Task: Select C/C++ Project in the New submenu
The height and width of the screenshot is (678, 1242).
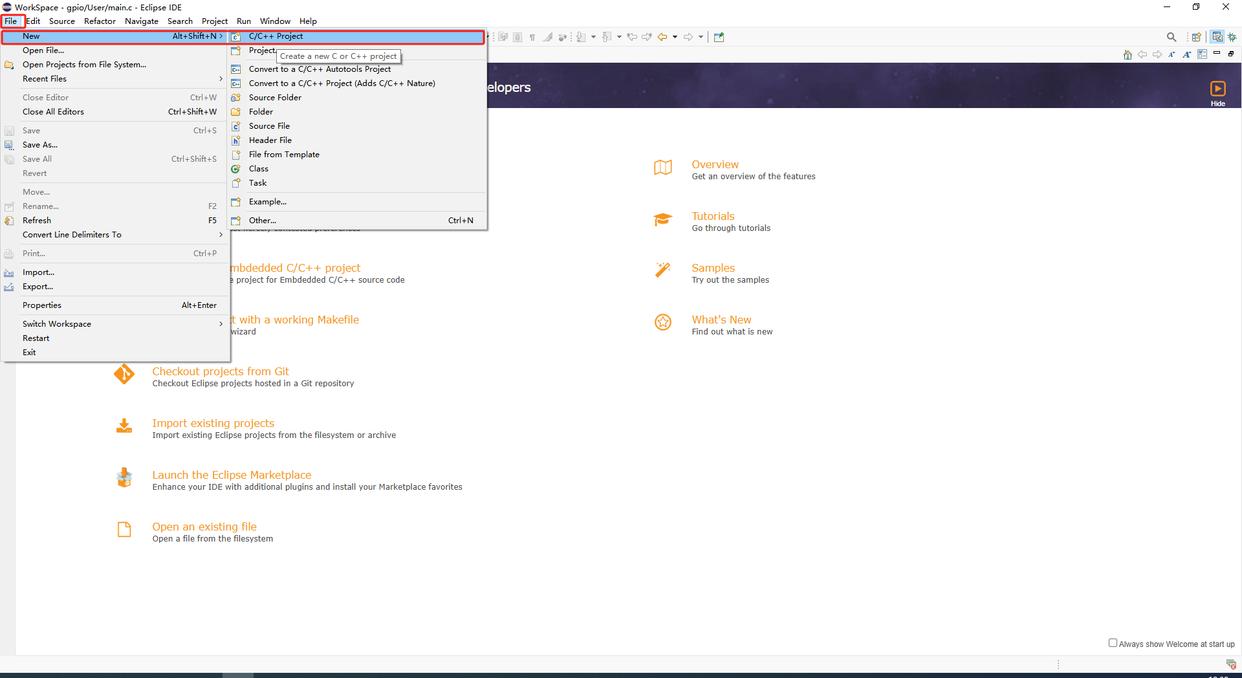Action: (x=357, y=36)
